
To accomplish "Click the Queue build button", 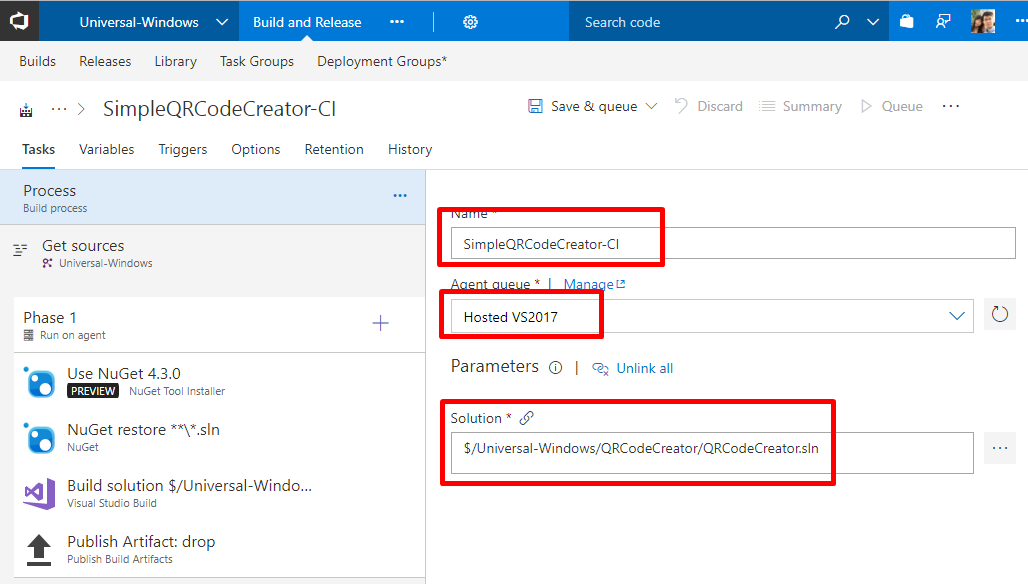I will [892, 106].
